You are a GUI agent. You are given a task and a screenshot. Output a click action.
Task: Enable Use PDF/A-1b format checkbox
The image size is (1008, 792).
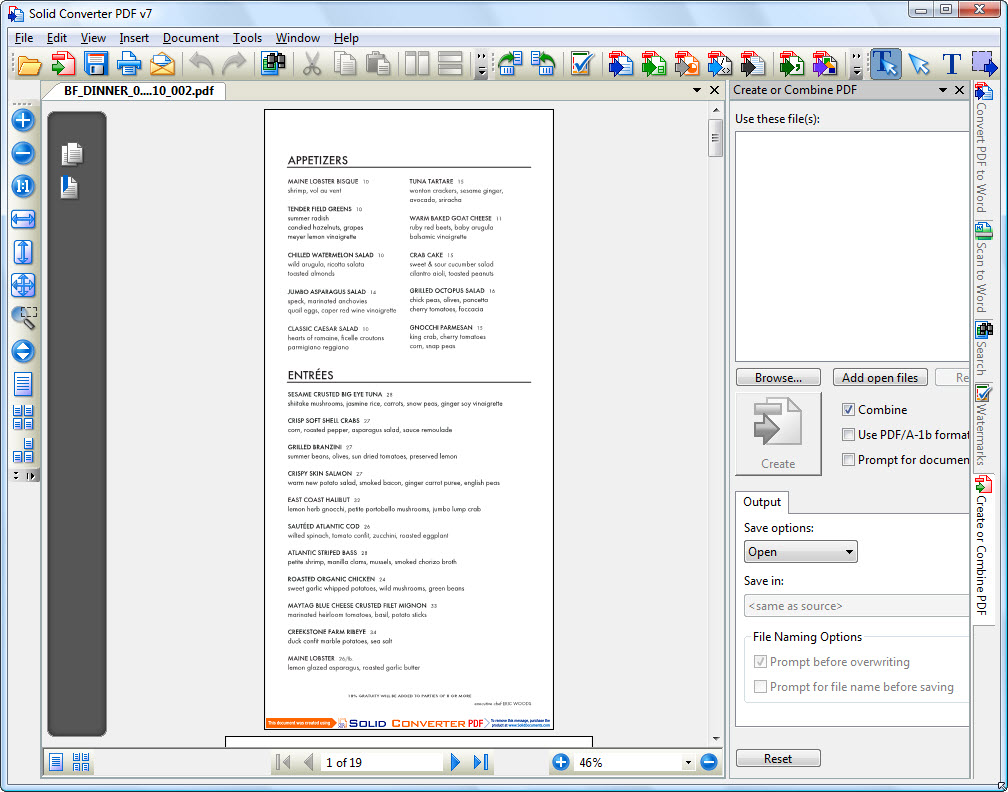pyautogui.click(x=848, y=435)
